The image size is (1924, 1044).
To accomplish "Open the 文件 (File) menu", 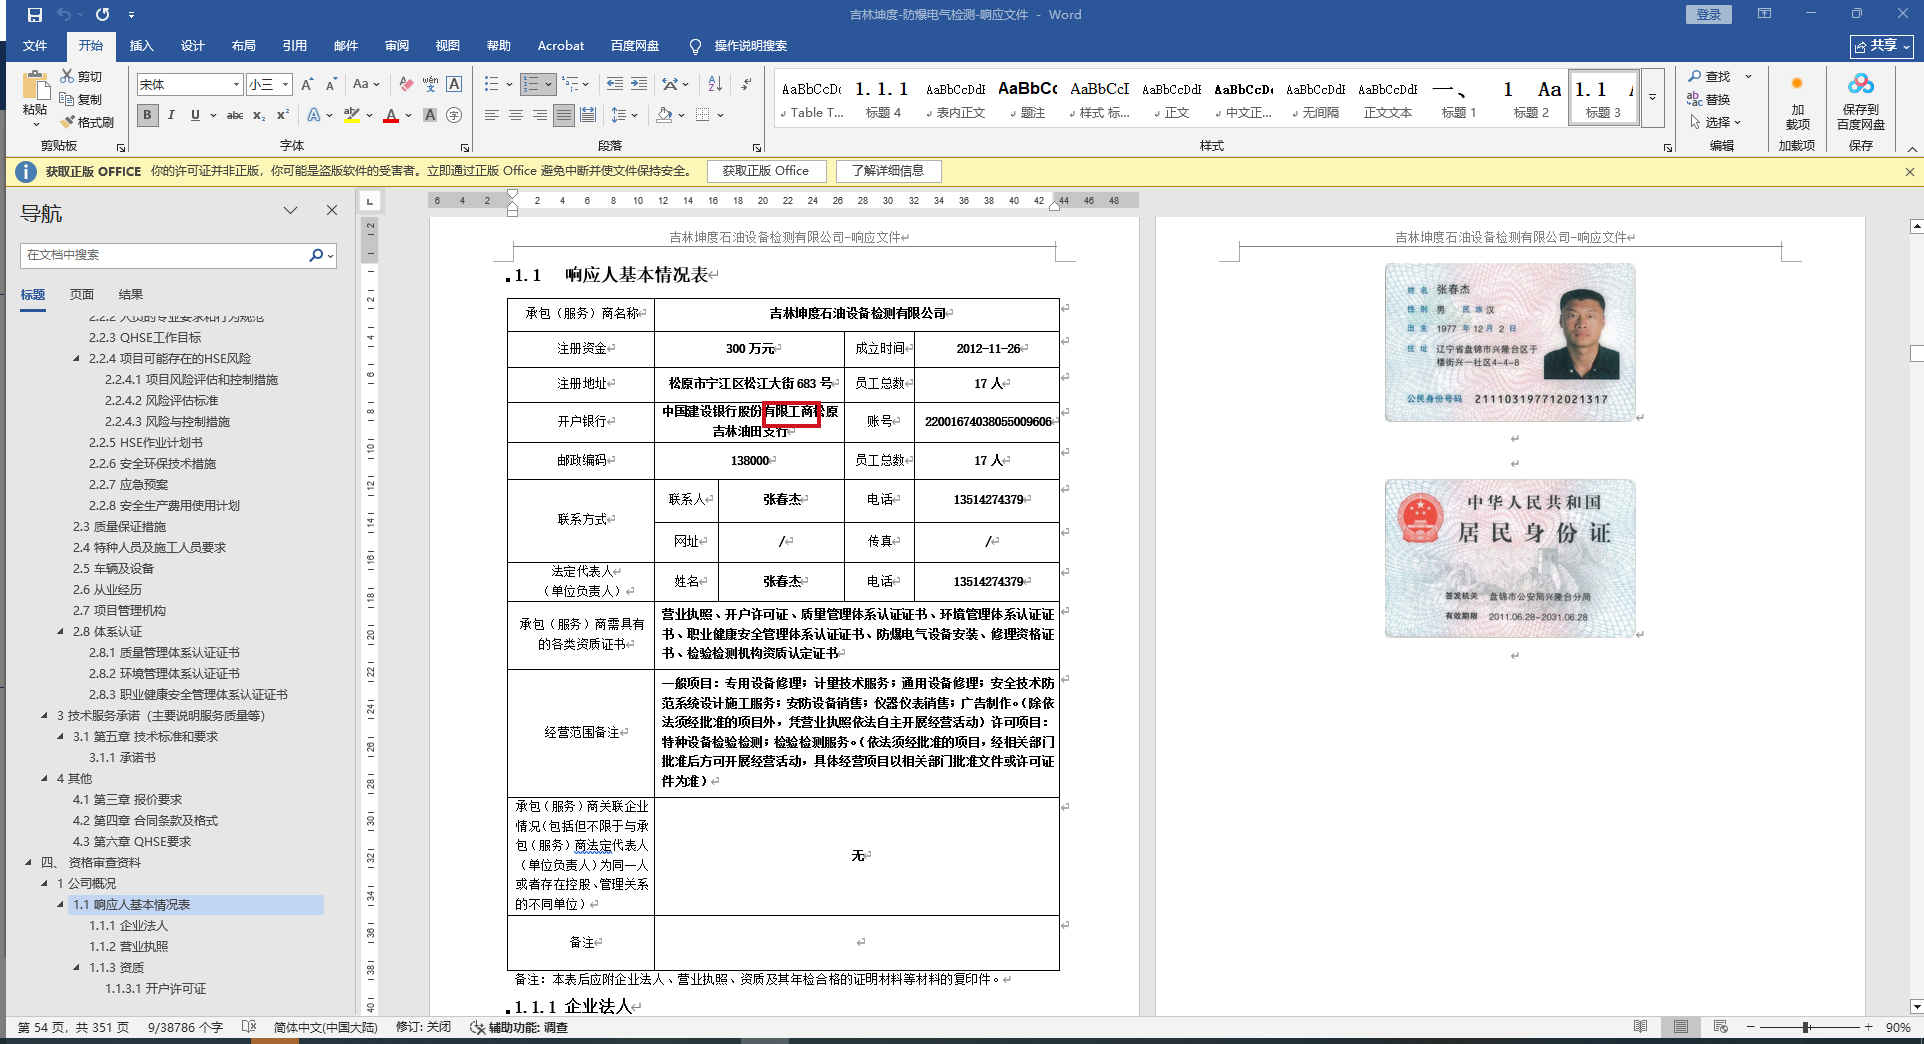I will [x=35, y=46].
